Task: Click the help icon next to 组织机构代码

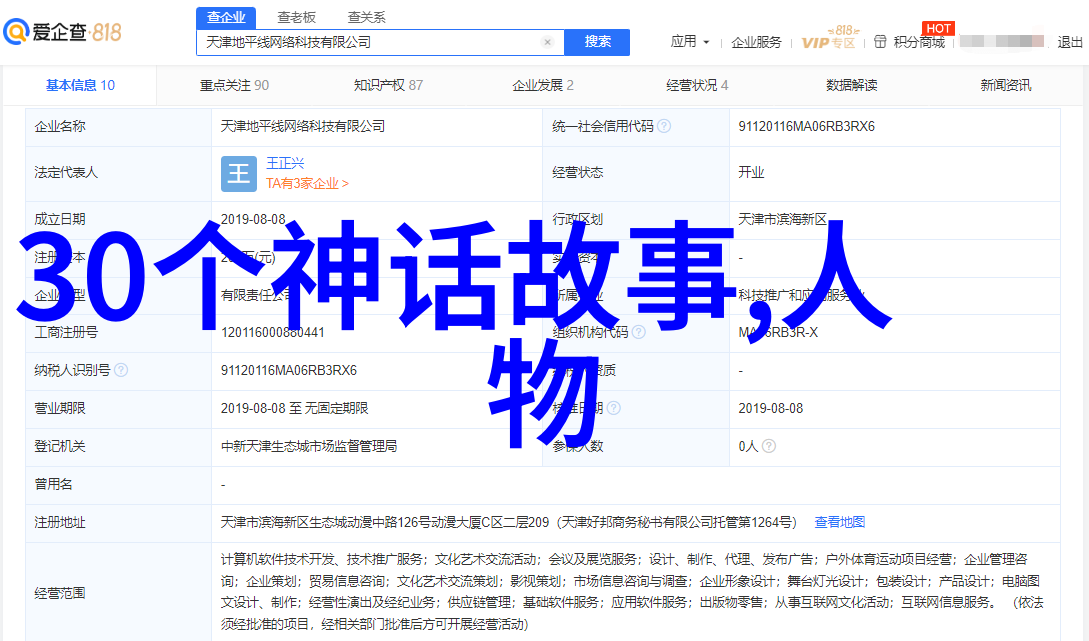Action: 638,333
